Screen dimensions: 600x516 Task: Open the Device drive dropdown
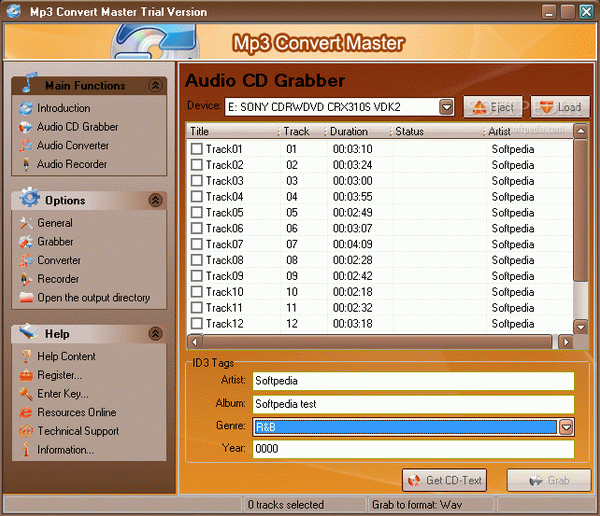pyautogui.click(x=446, y=107)
